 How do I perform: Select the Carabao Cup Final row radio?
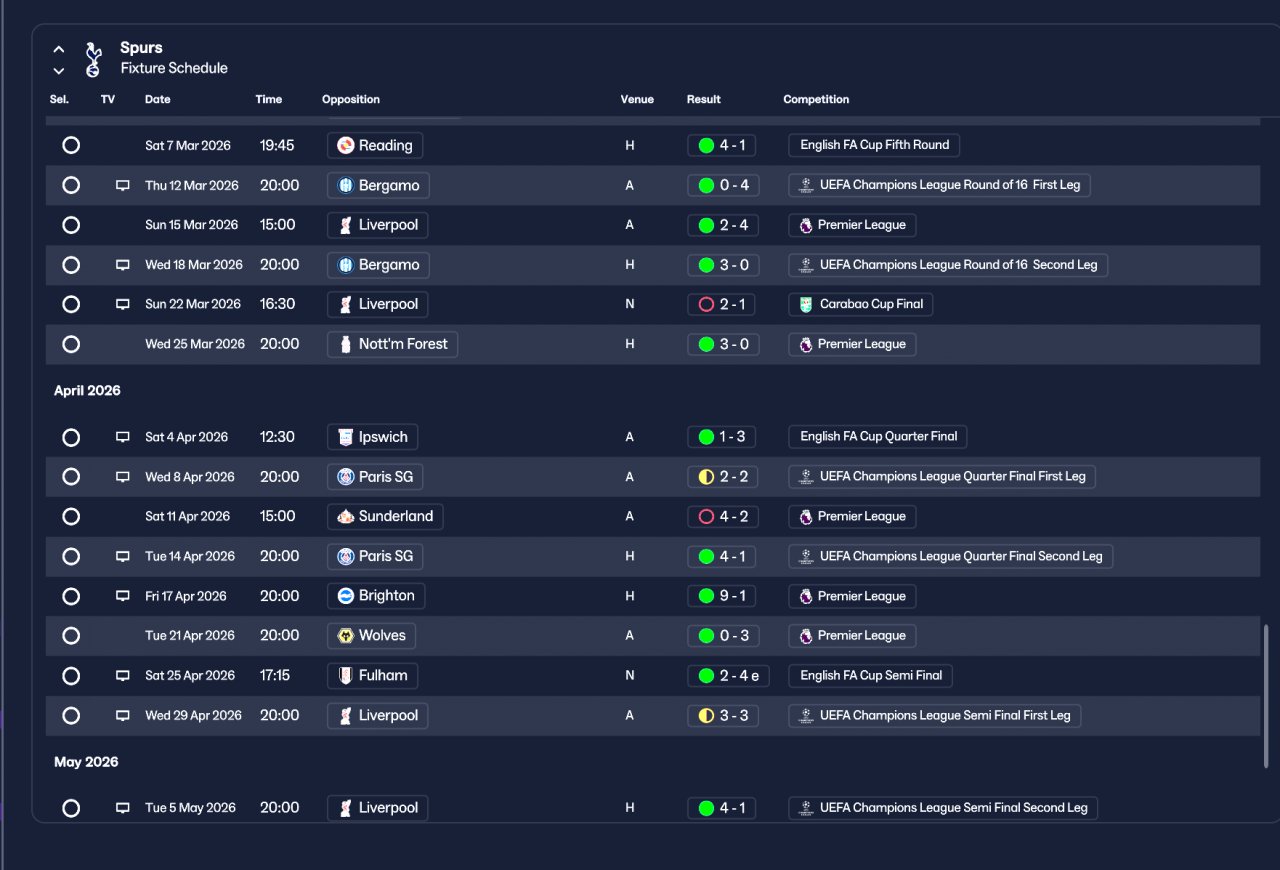point(71,304)
